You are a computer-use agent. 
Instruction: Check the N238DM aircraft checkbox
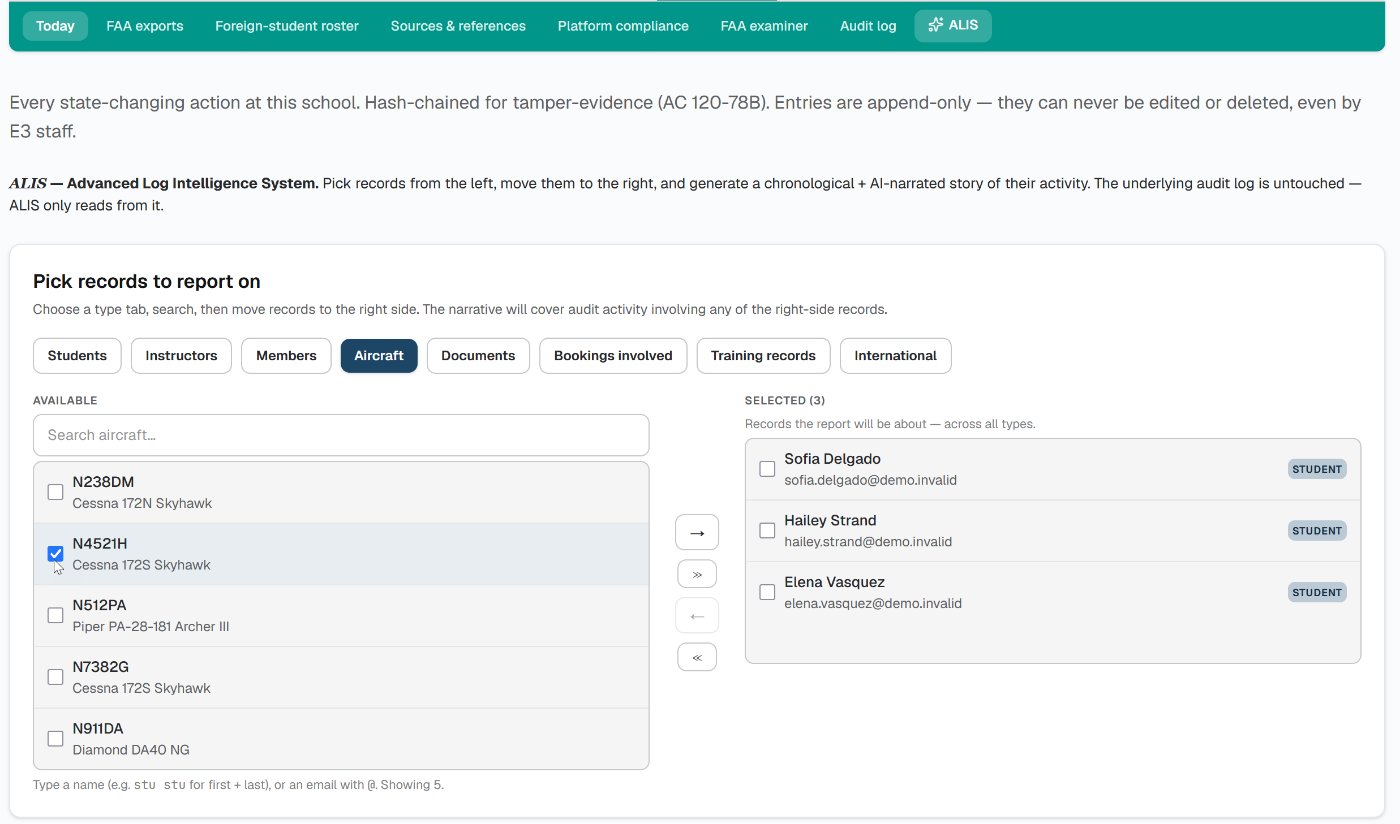pyautogui.click(x=56, y=492)
